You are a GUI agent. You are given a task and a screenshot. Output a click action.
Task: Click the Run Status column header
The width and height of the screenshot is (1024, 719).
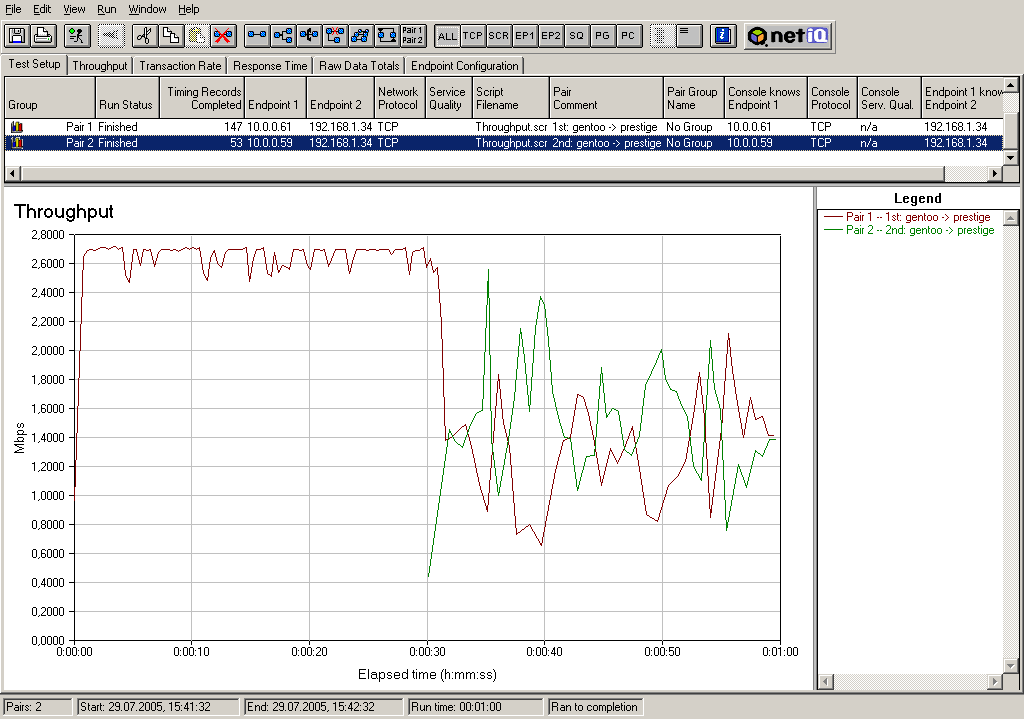pos(126,104)
